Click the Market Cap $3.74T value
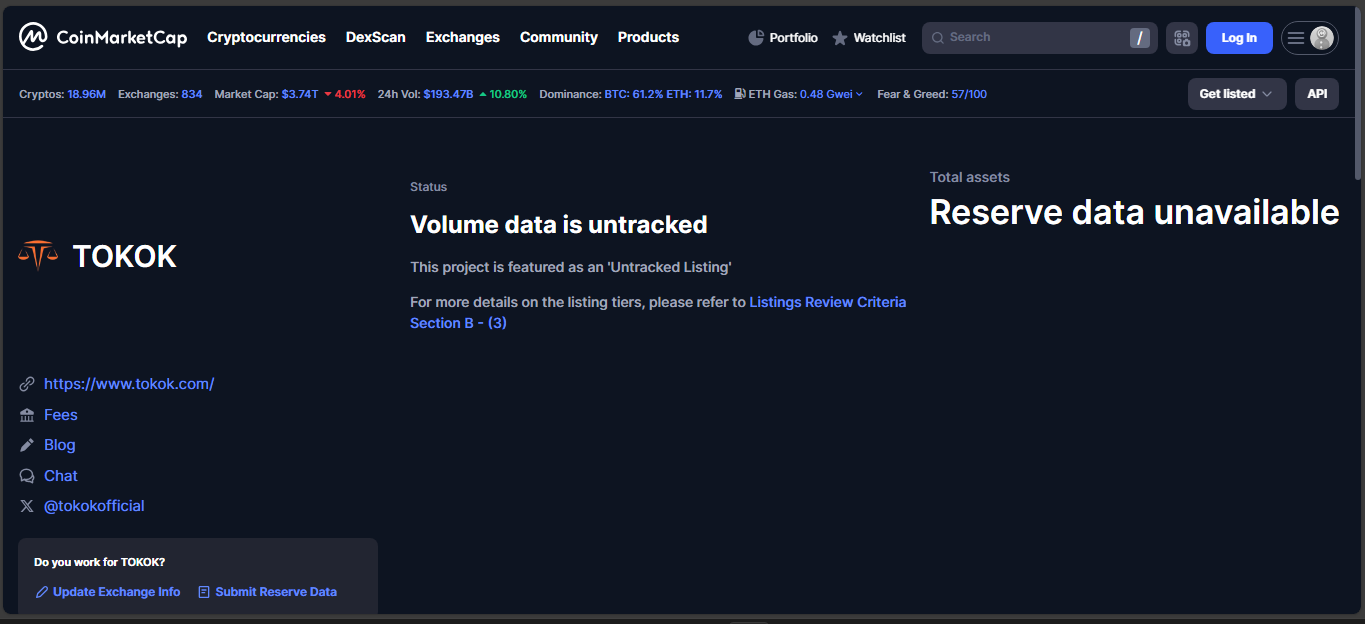This screenshot has height=624, width=1365. (300, 94)
